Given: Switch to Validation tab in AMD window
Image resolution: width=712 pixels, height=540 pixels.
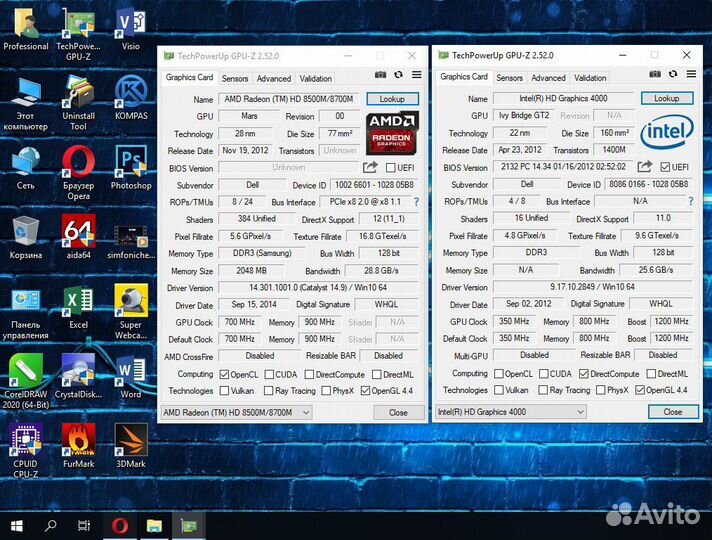Looking at the screenshot, I should (x=316, y=79).
